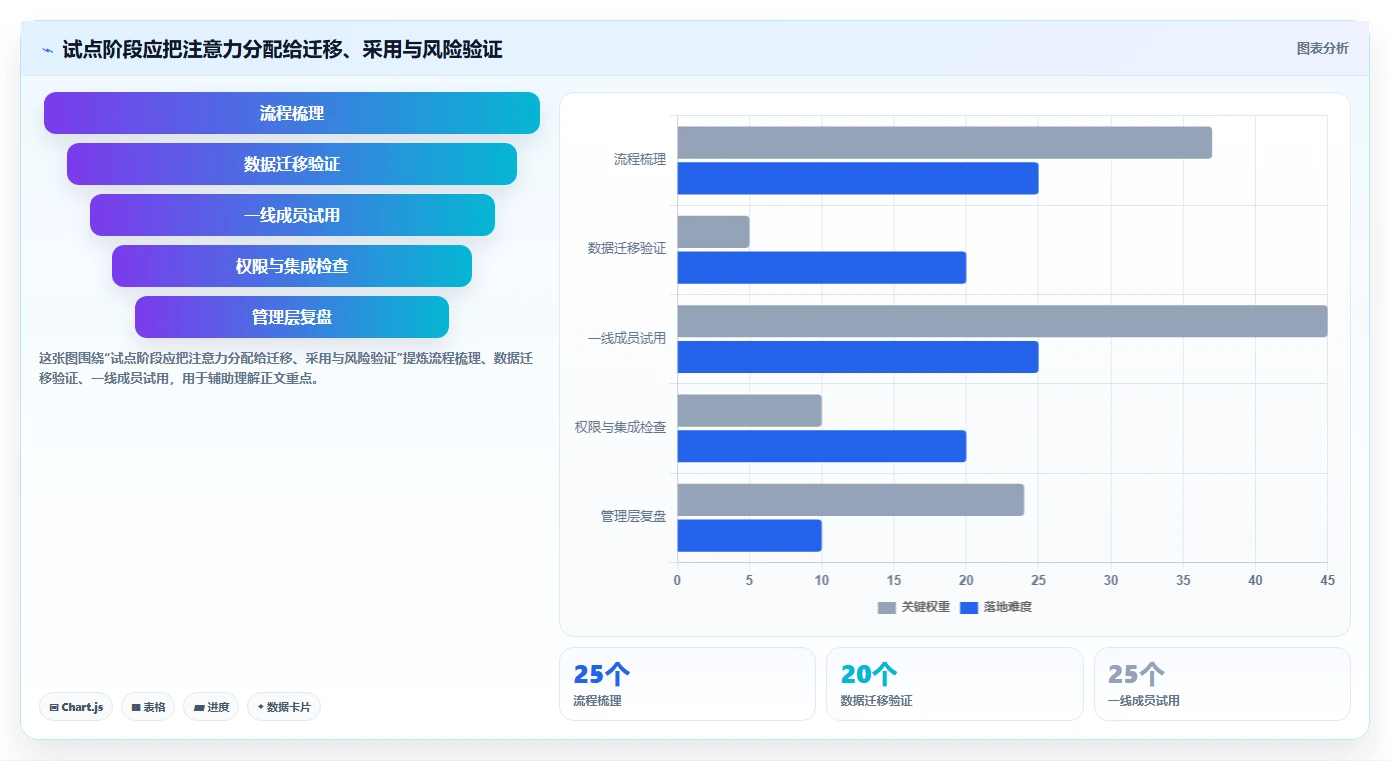The image size is (1390, 761).
Task: Click the pulse icon beside the title
Action: coord(47,49)
